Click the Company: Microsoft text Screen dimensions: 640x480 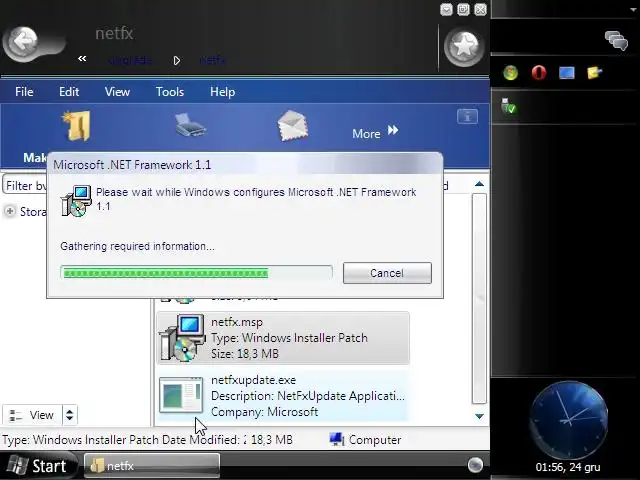click(264, 412)
